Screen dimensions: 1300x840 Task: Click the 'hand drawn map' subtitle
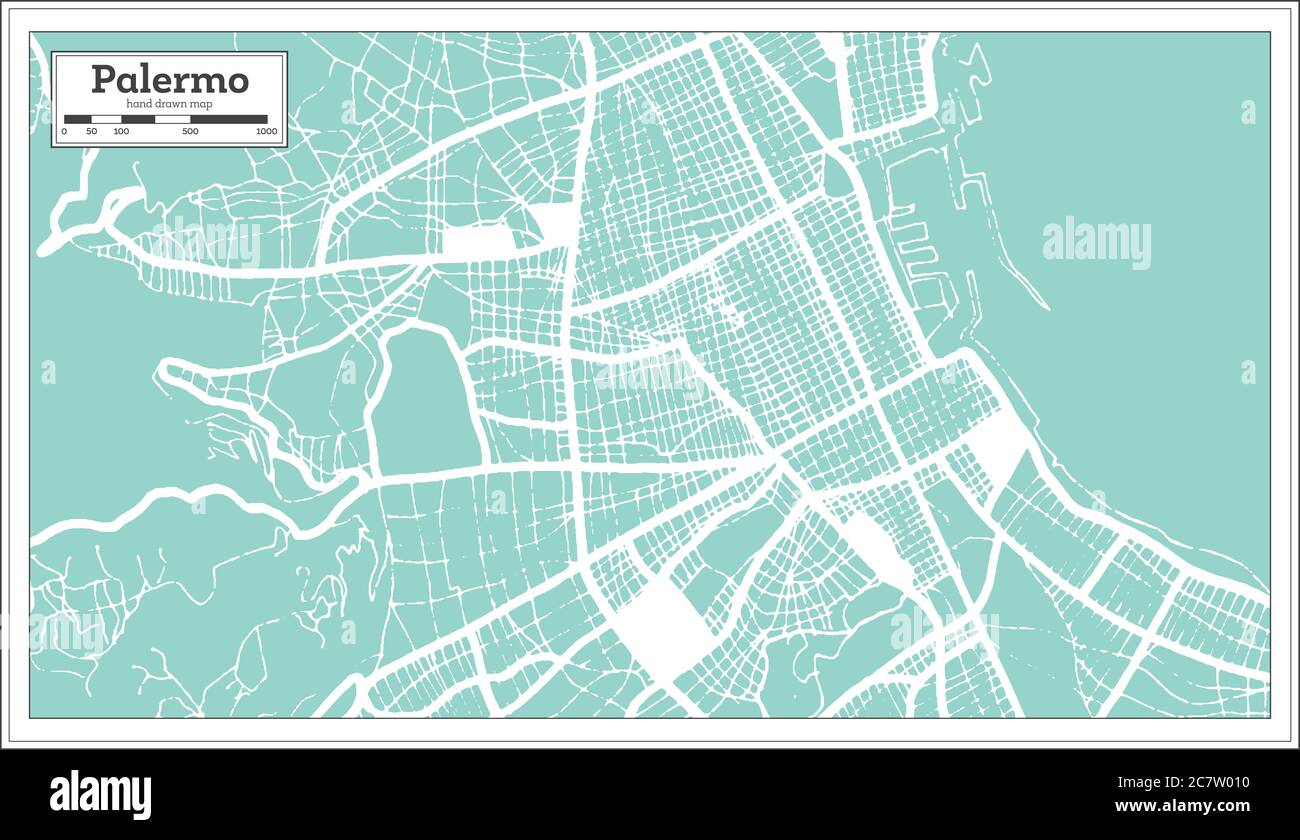pyautogui.click(x=169, y=104)
